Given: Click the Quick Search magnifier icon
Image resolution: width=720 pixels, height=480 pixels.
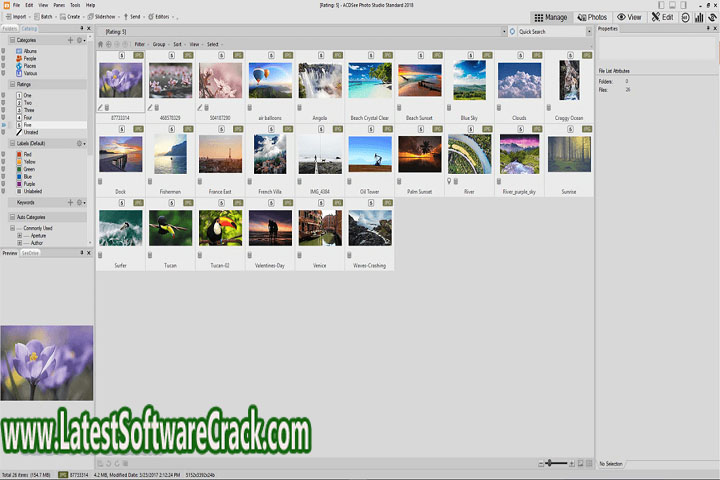Looking at the screenshot, I should (514, 32).
